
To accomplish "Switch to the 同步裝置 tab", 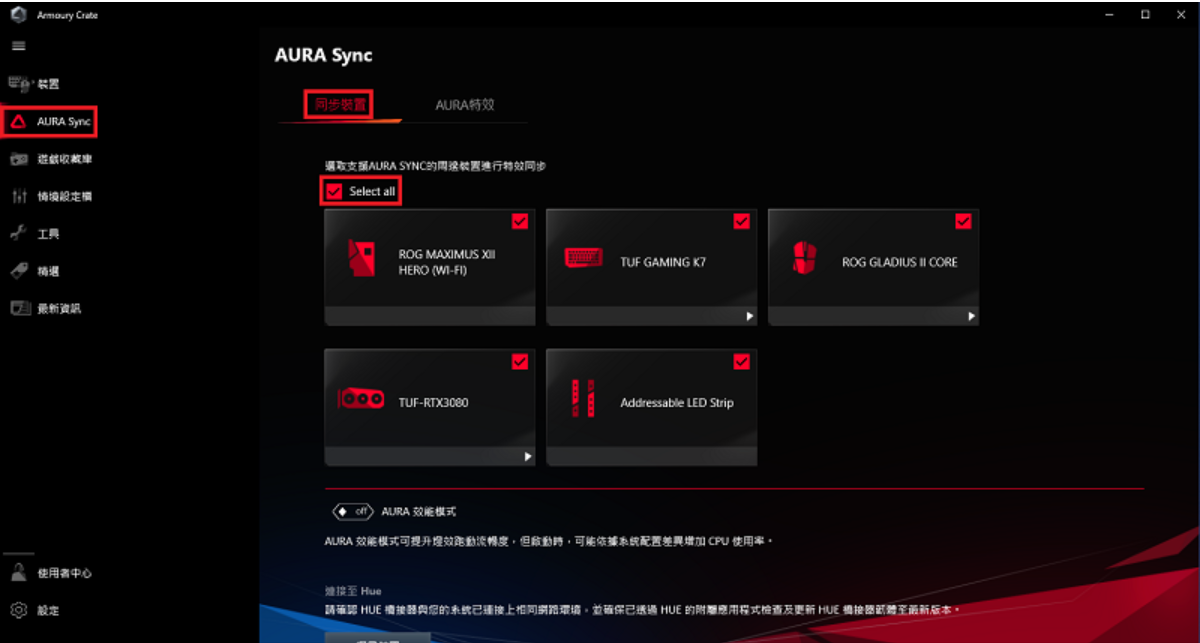I will point(340,104).
